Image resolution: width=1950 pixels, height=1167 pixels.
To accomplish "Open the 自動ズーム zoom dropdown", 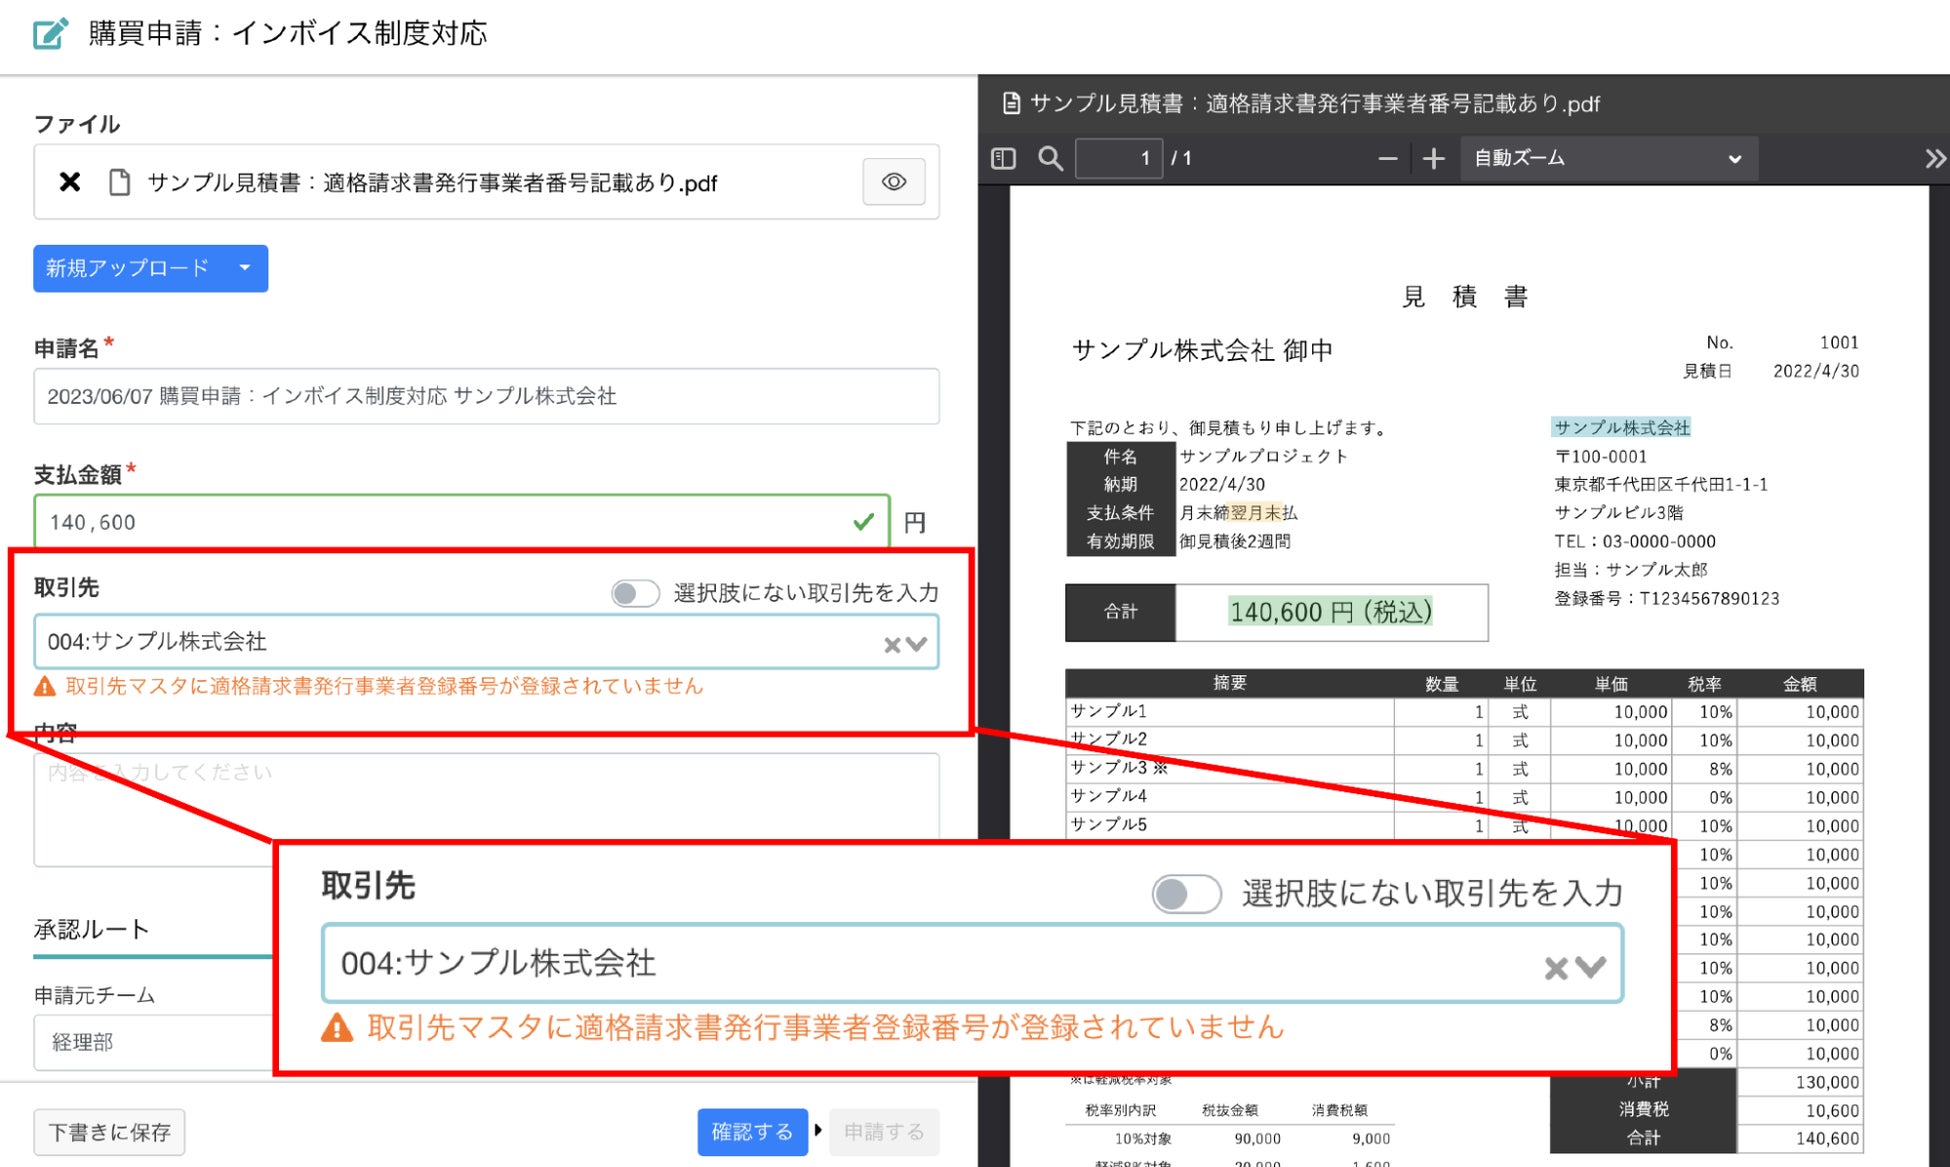I will point(1607,159).
